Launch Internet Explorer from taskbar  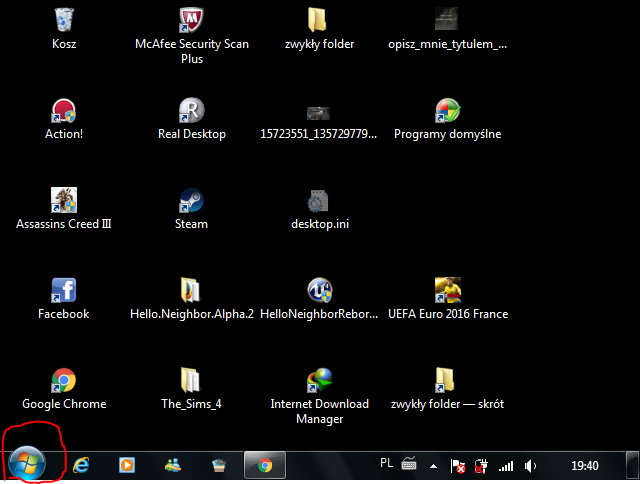(83, 465)
